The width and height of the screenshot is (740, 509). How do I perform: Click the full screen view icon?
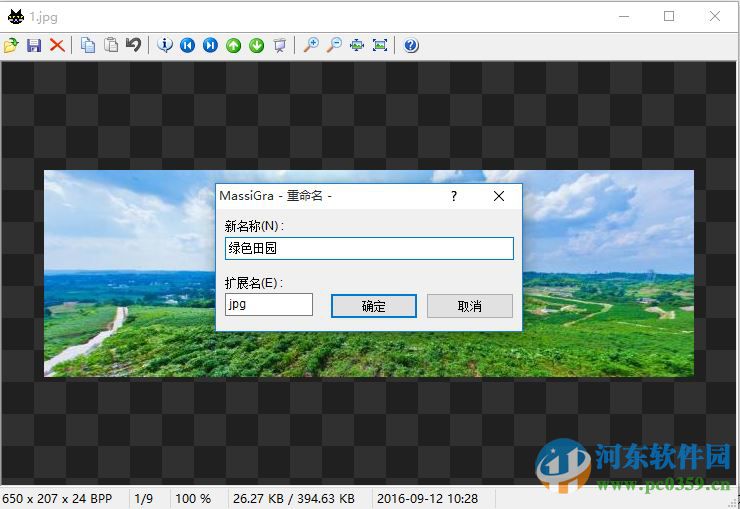click(380, 45)
